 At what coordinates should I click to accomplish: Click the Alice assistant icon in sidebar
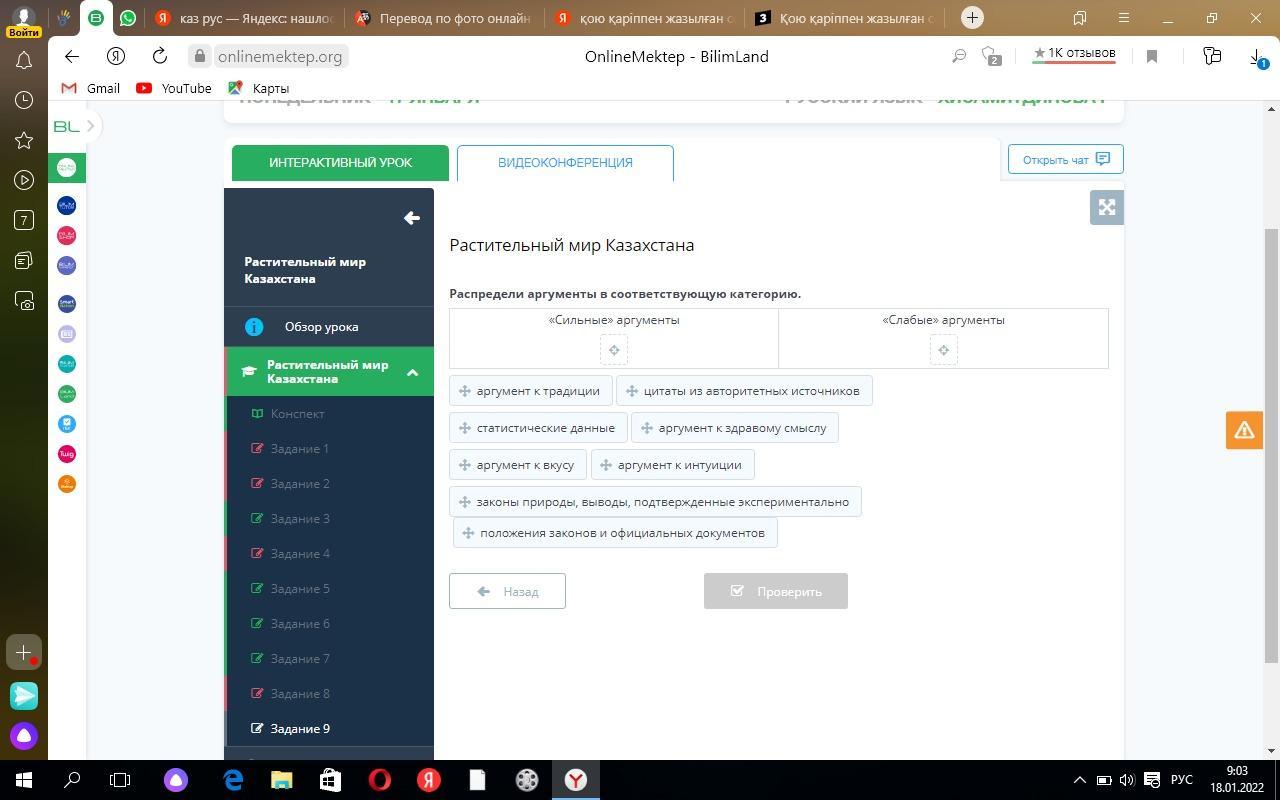24,736
